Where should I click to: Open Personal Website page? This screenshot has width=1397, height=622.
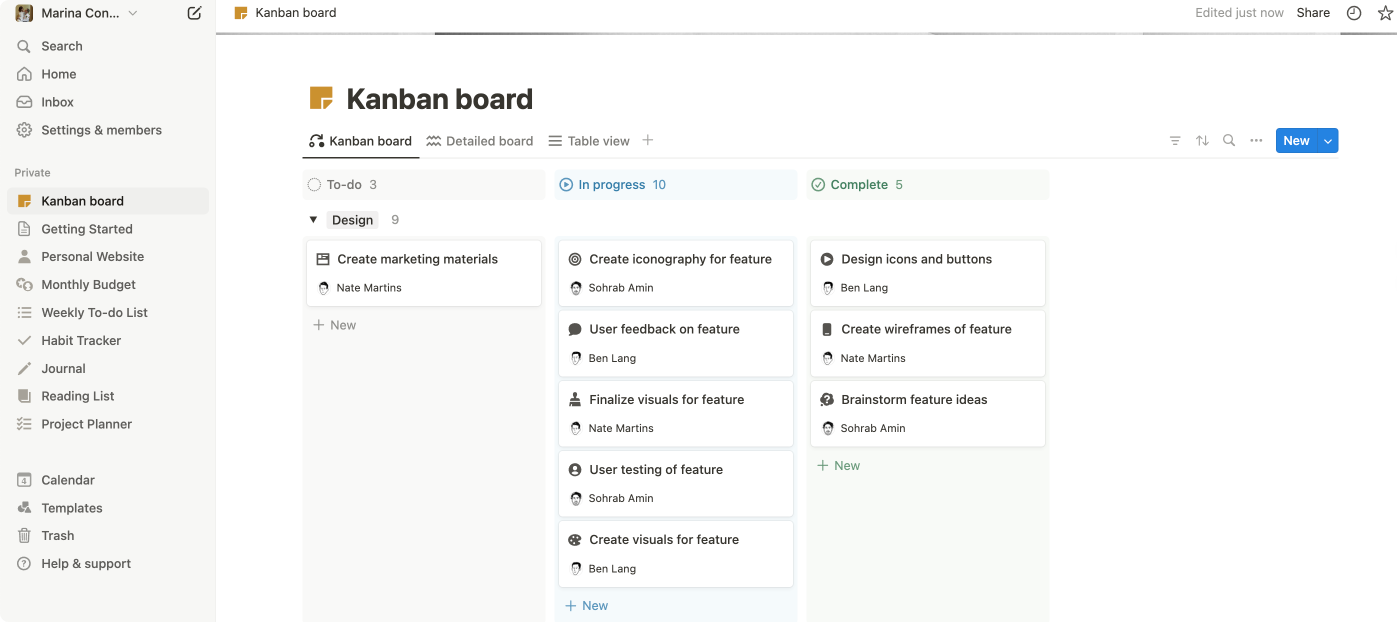pos(108,257)
